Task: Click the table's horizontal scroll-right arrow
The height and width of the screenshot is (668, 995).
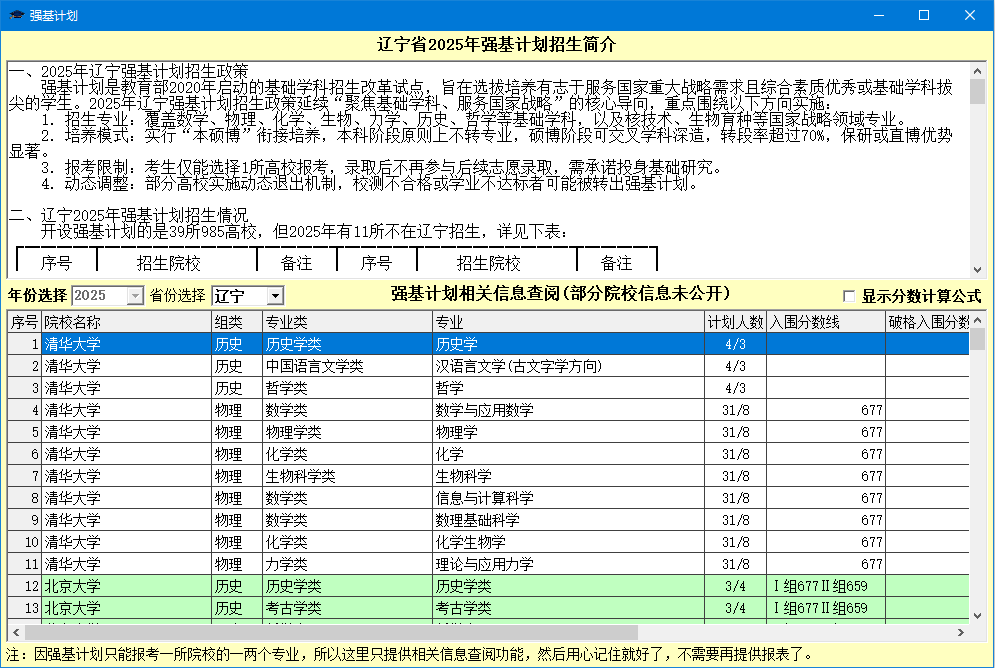Action: pos(961,632)
